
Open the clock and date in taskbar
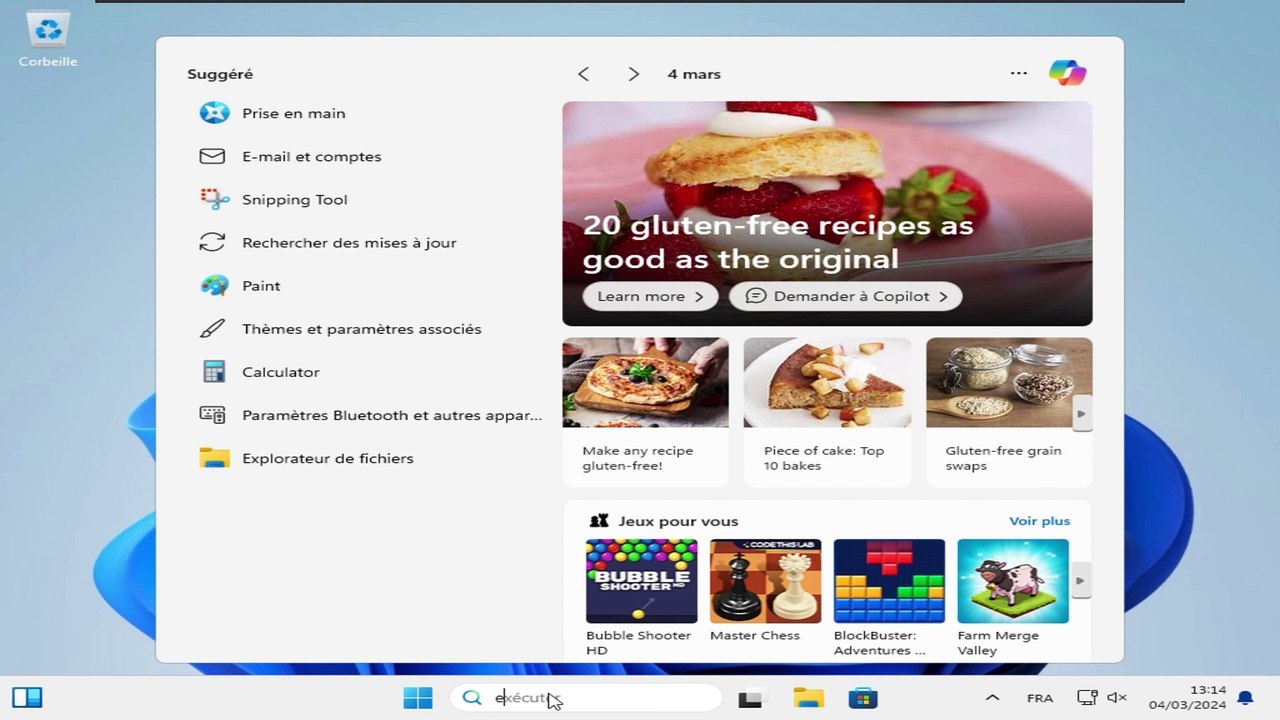coord(1187,697)
